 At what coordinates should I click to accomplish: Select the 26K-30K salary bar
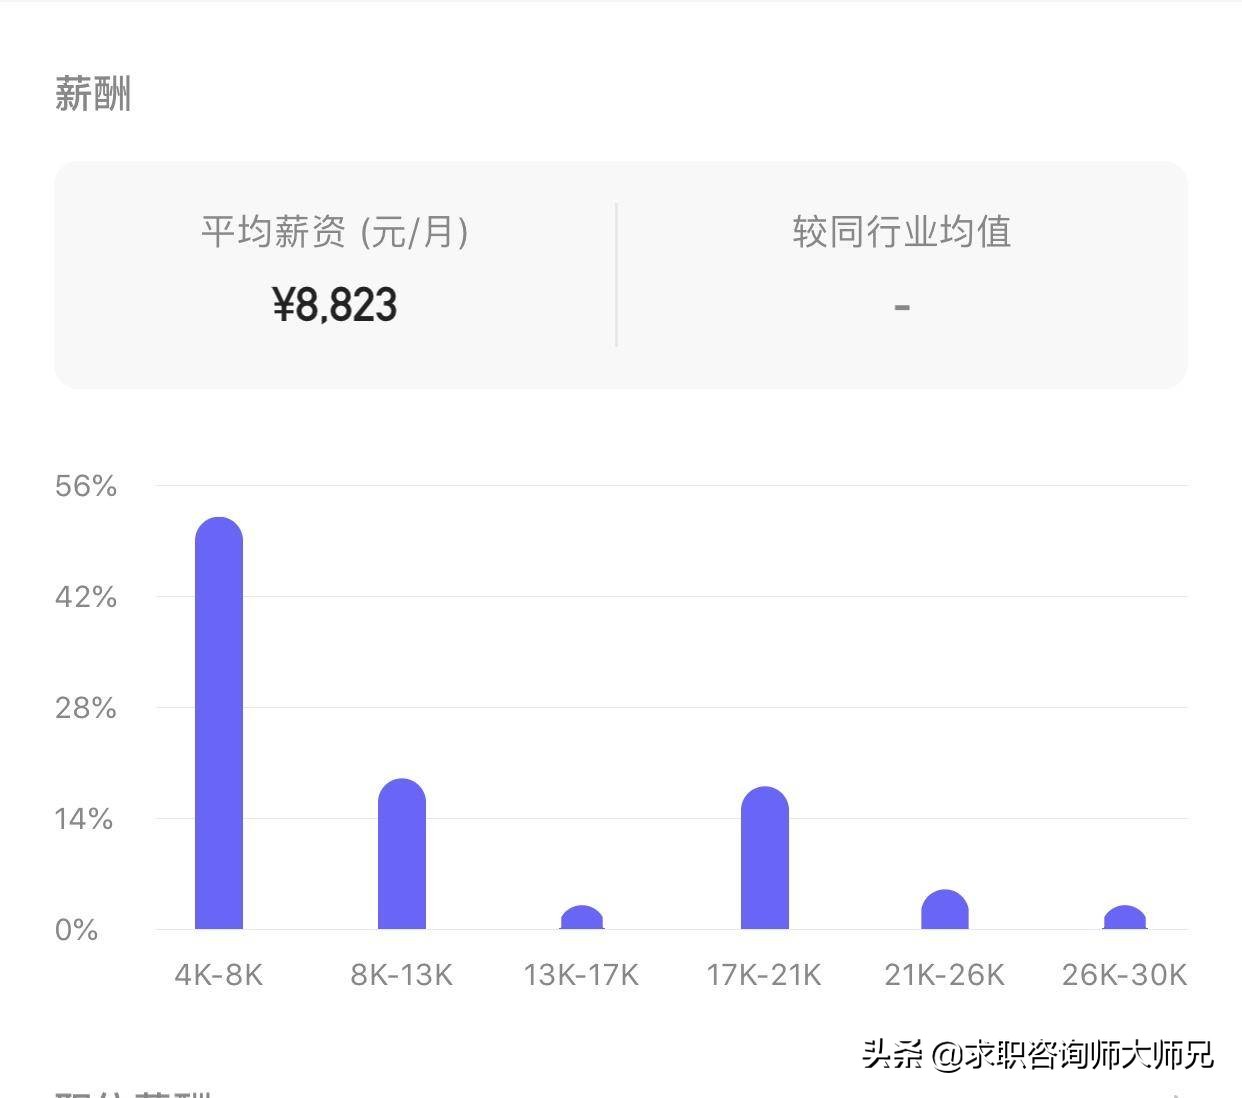[1125, 918]
